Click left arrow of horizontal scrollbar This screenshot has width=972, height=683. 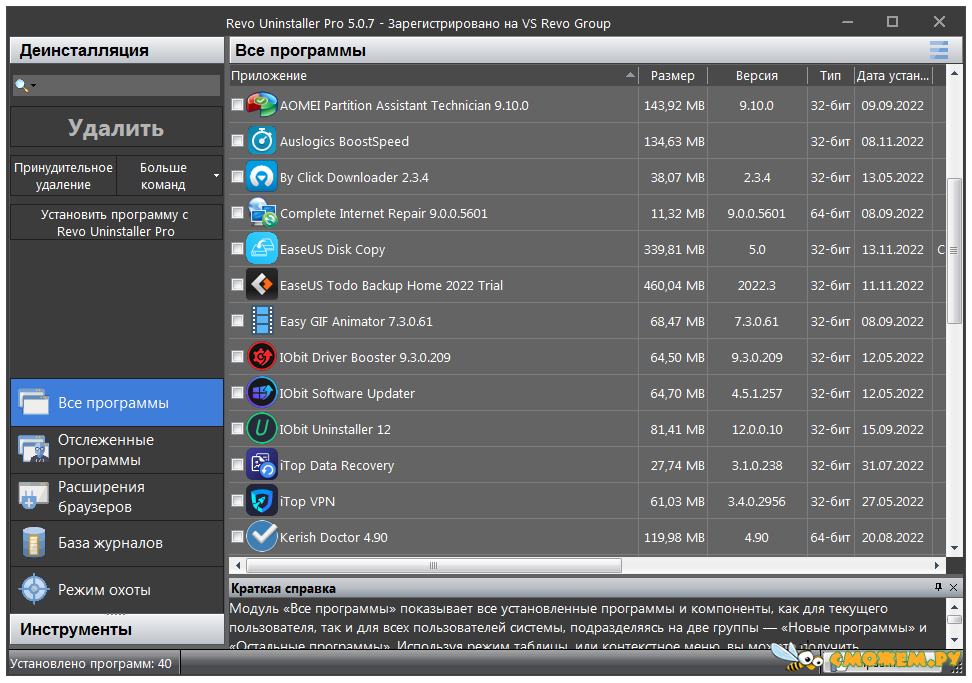point(238,565)
